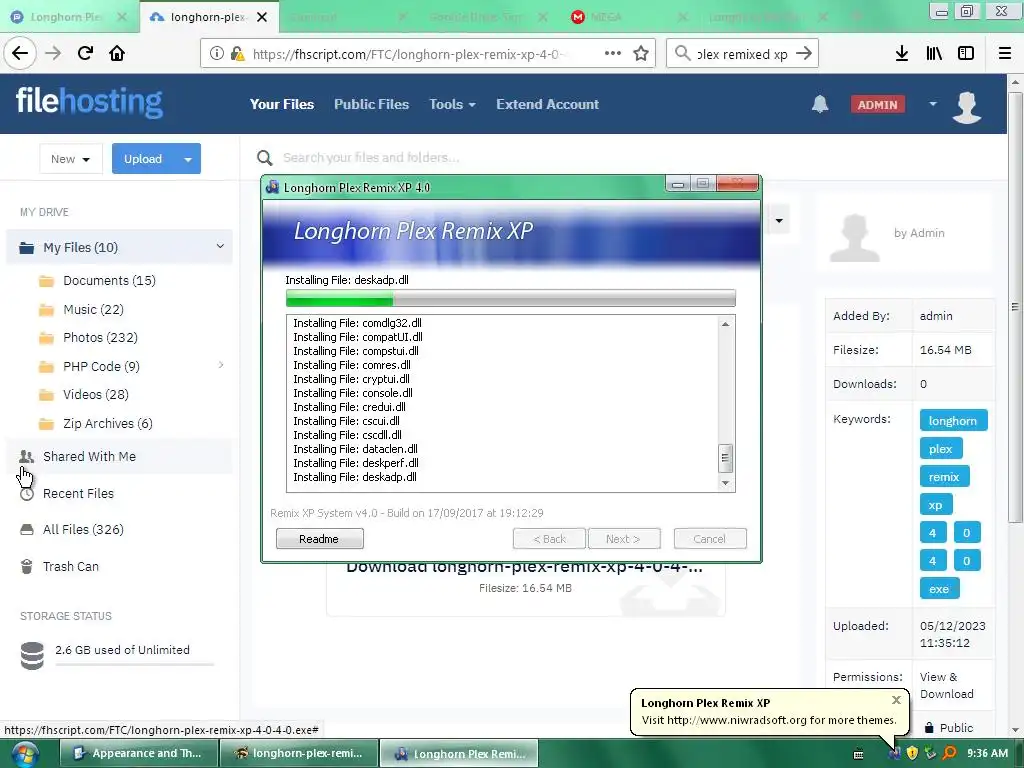Open the Music (22) folder

click(93, 309)
